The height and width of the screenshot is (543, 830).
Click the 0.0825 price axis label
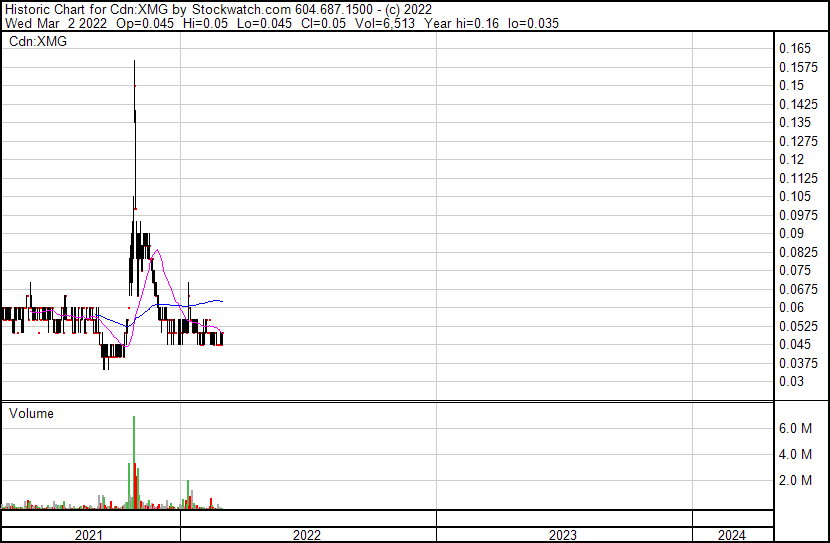point(798,252)
